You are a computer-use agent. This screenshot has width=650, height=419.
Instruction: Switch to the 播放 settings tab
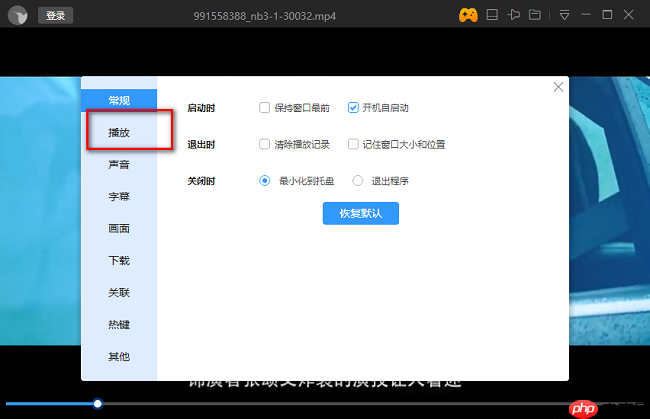[x=119, y=132]
